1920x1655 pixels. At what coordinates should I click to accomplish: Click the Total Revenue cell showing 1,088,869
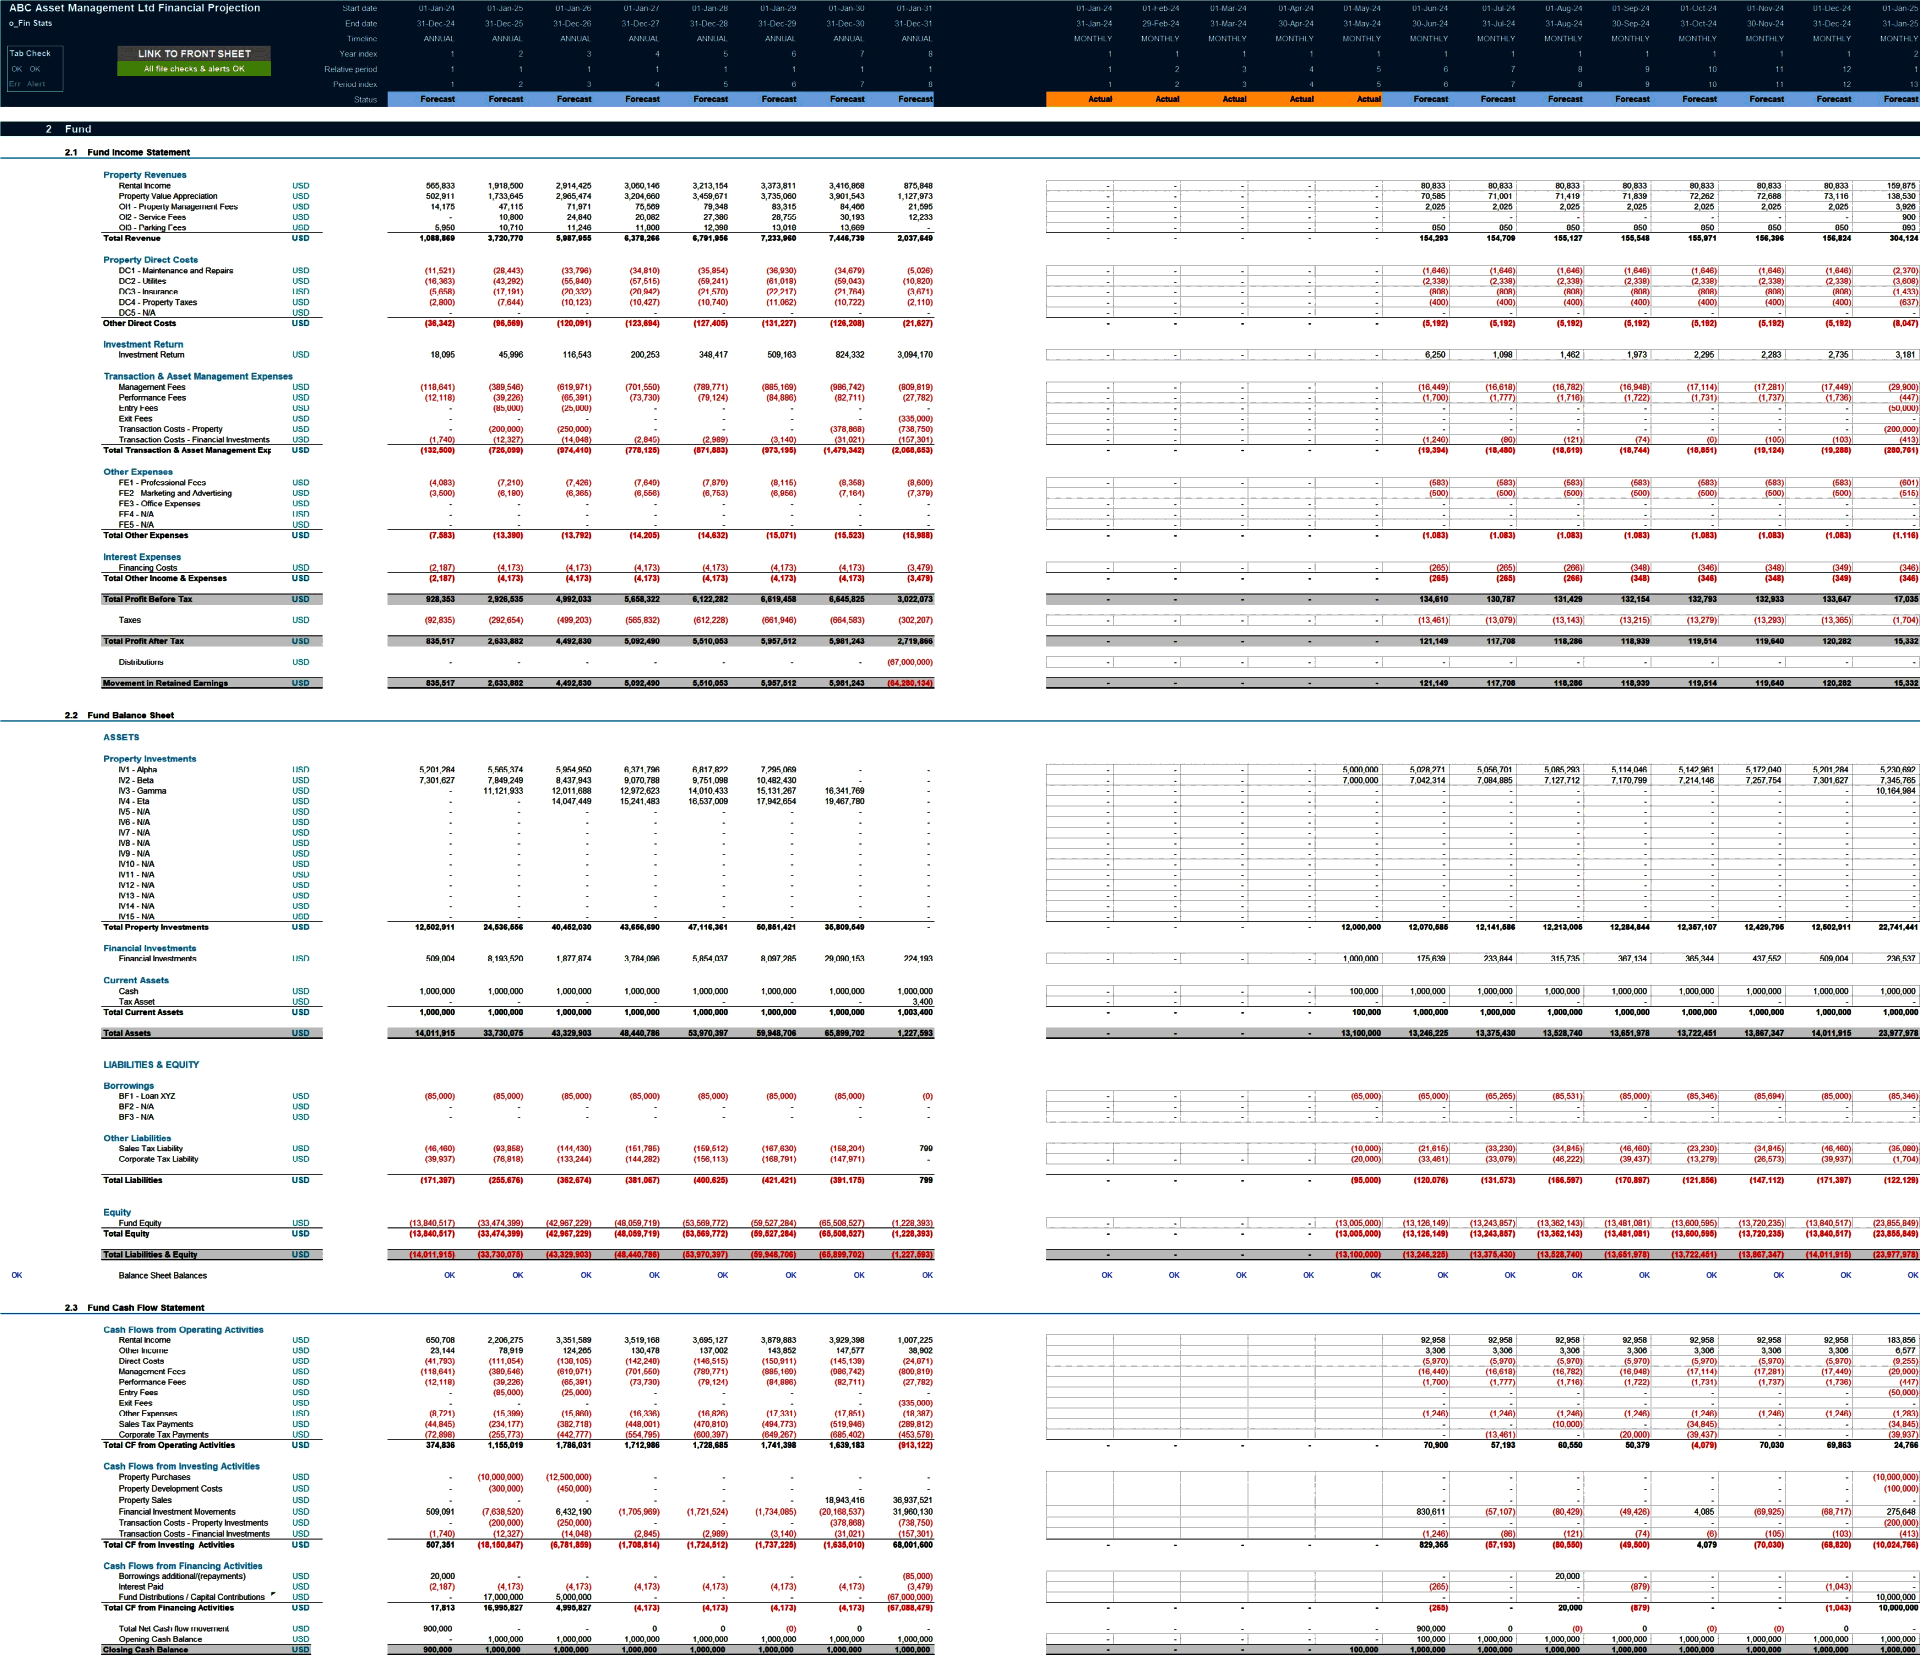(437, 238)
